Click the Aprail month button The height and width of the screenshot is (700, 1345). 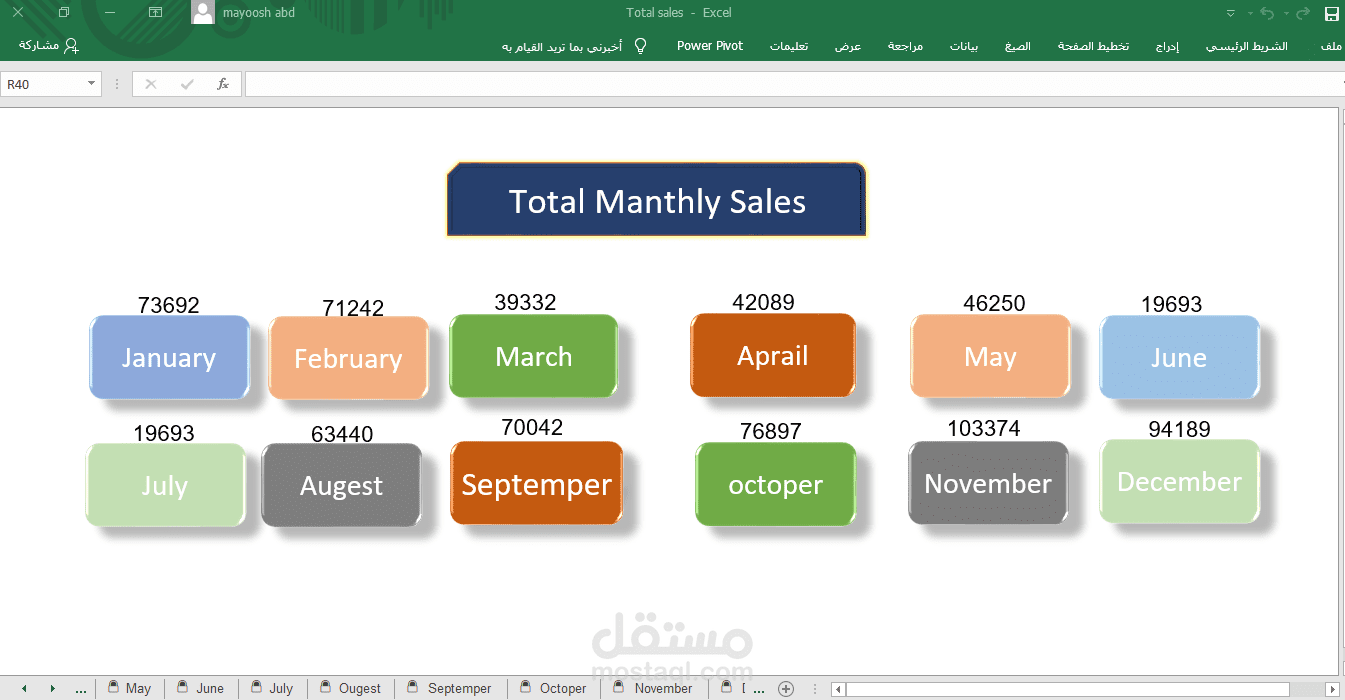coord(773,356)
